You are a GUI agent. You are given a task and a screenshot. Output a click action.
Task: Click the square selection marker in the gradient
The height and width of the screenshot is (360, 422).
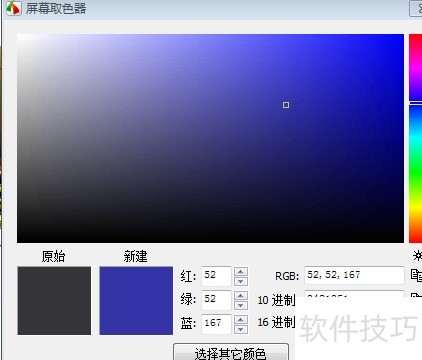286,105
